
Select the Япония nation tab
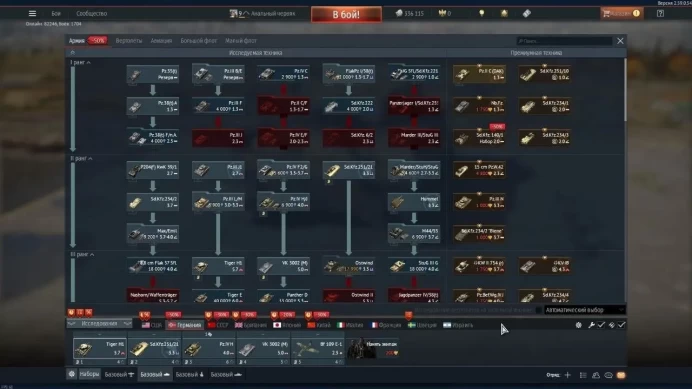coord(287,325)
